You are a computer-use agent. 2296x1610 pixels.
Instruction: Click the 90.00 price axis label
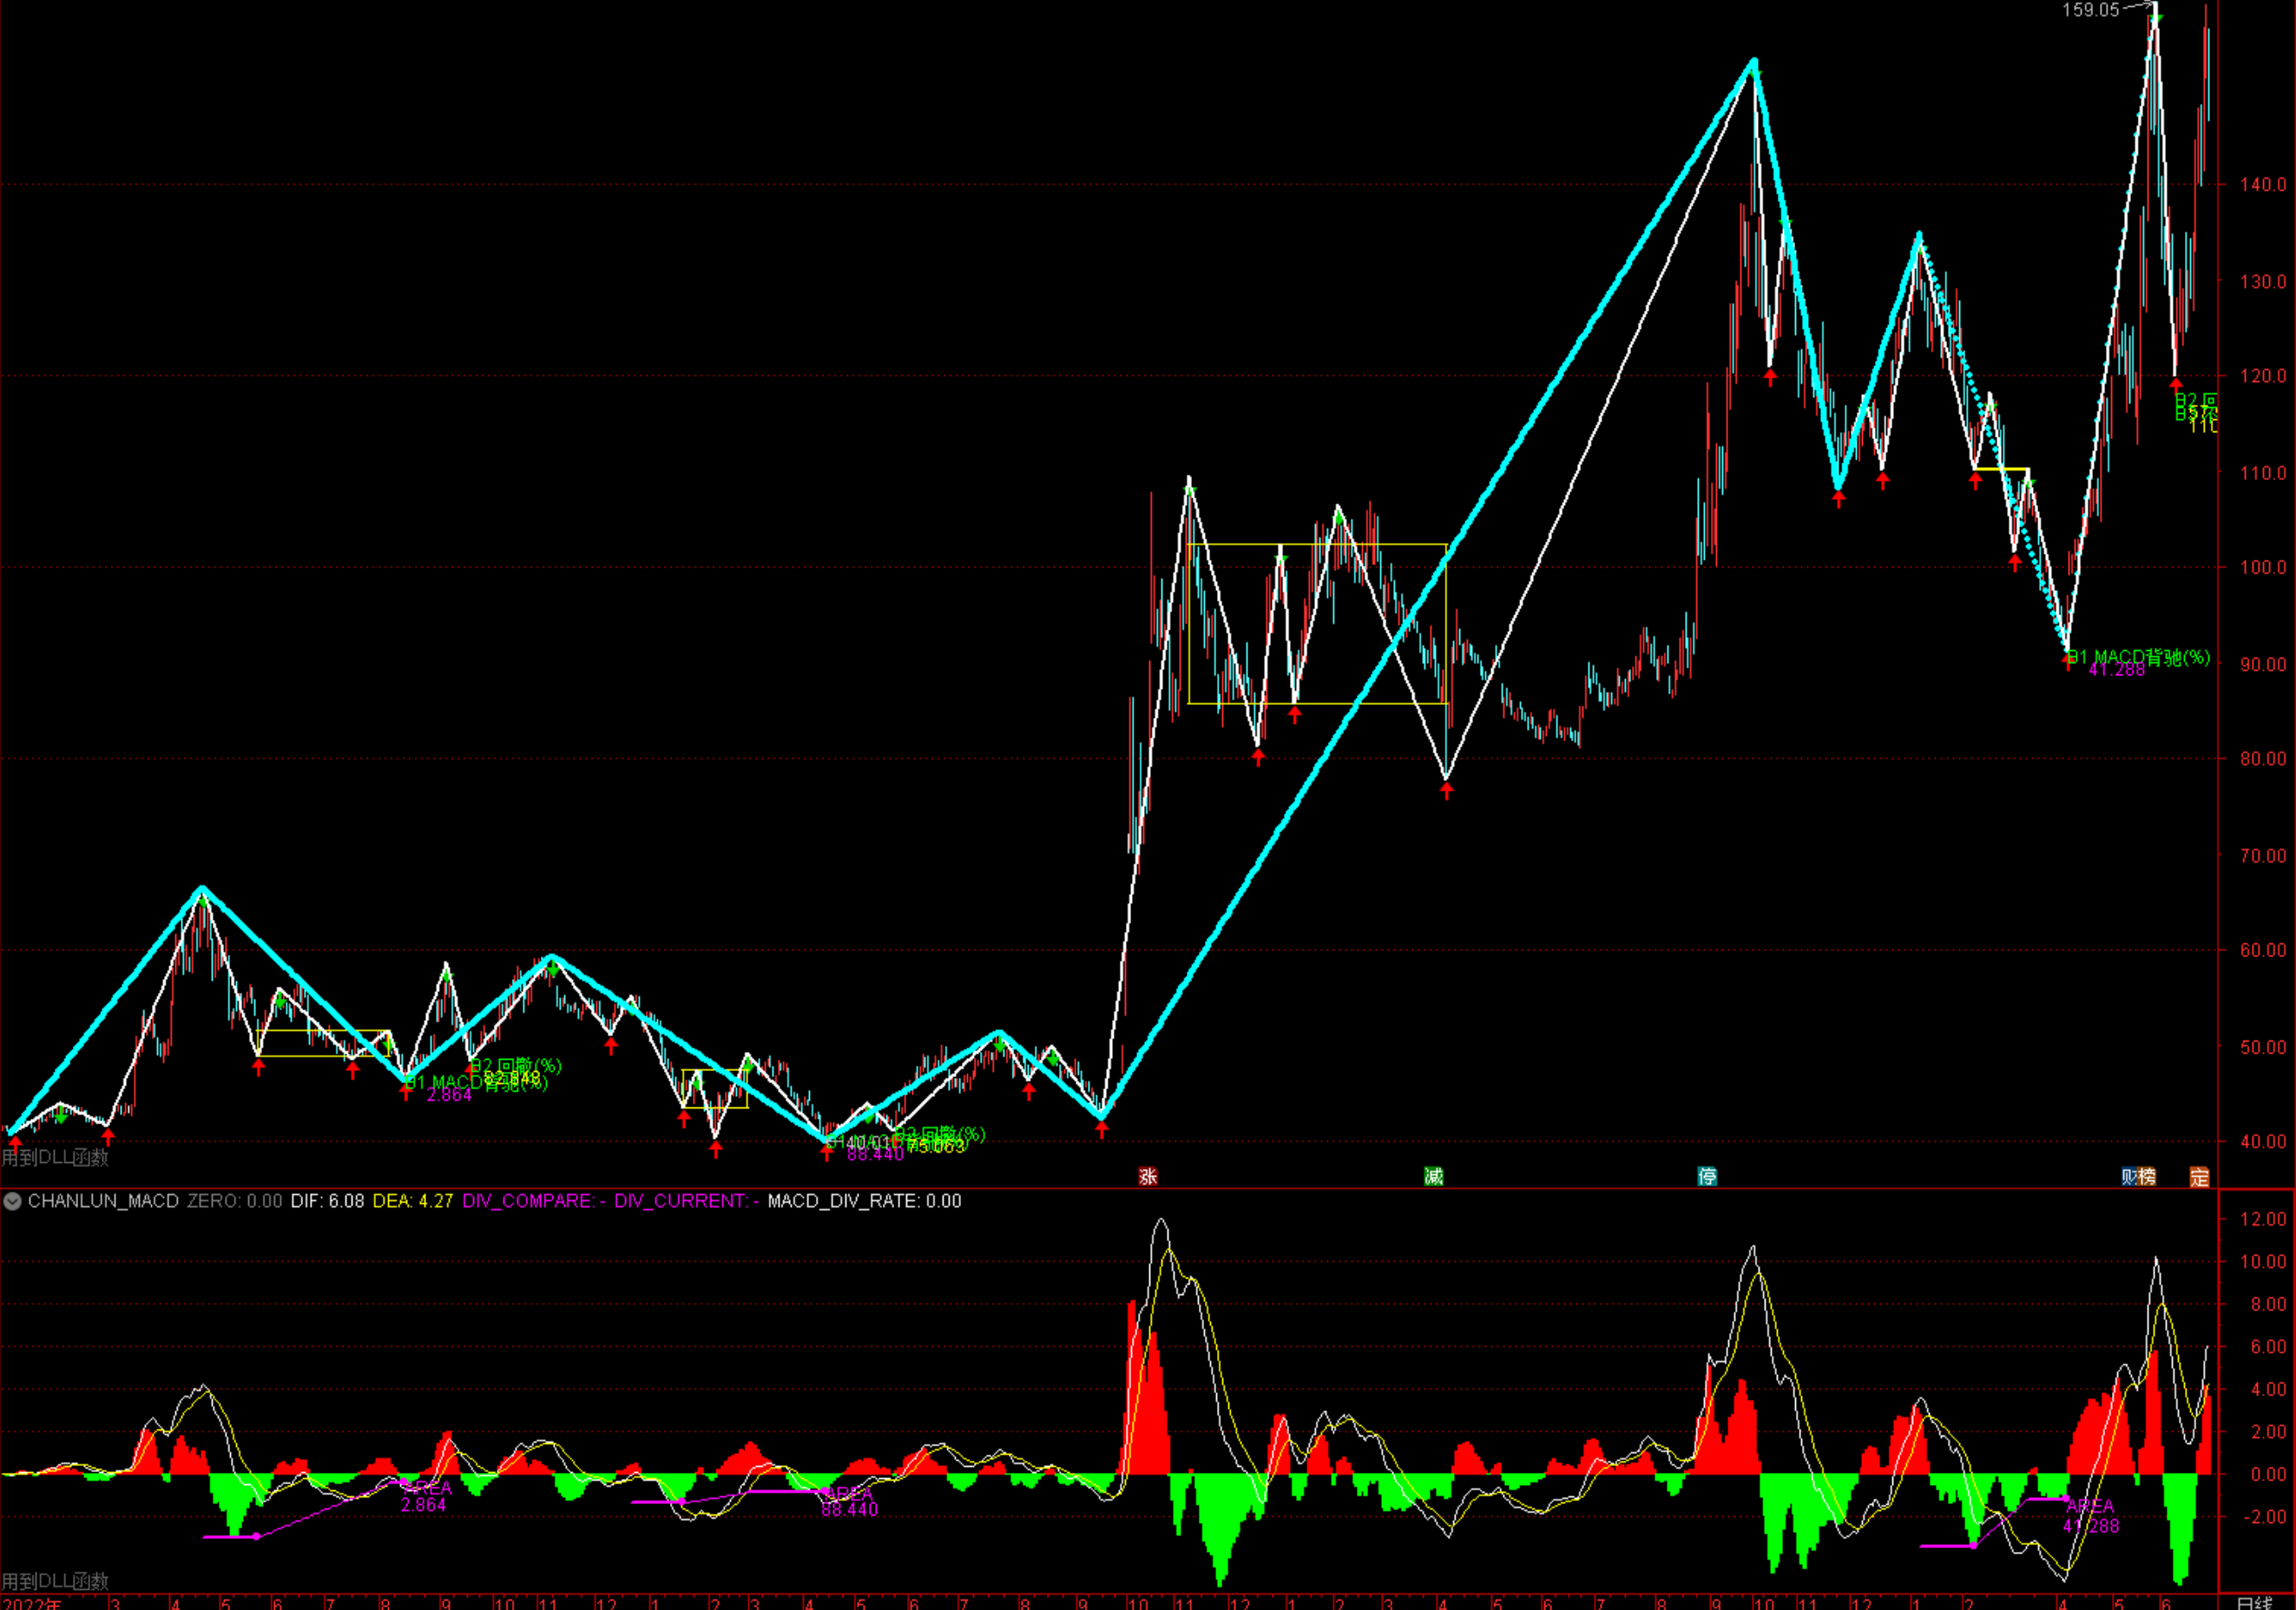click(x=2263, y=664)
